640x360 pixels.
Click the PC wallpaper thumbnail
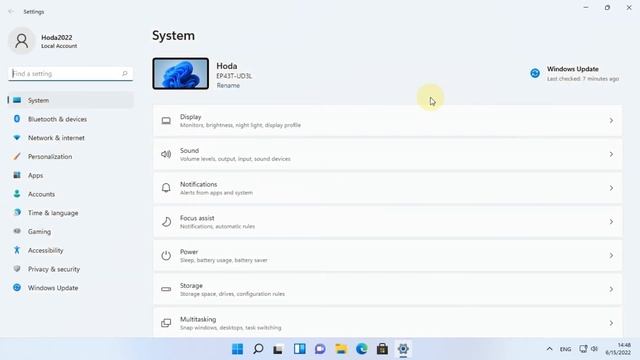click(181, 73)
